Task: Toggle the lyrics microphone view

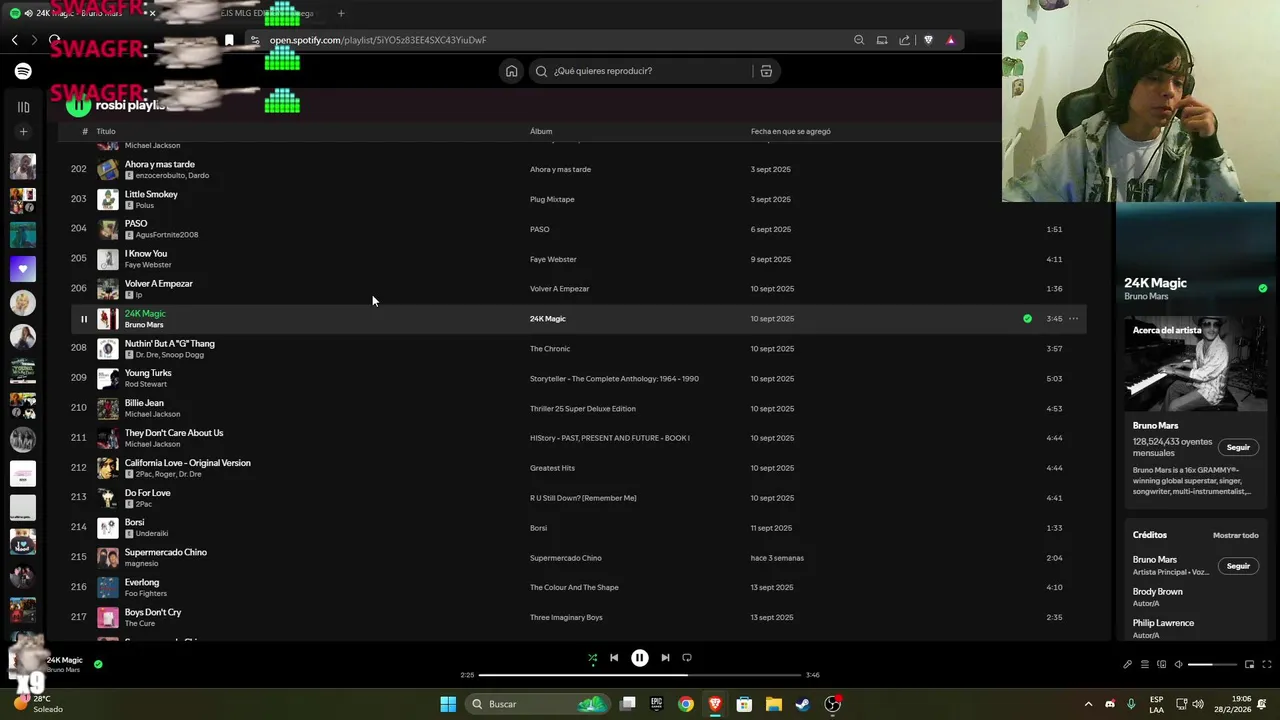Action: point(1127,664)
